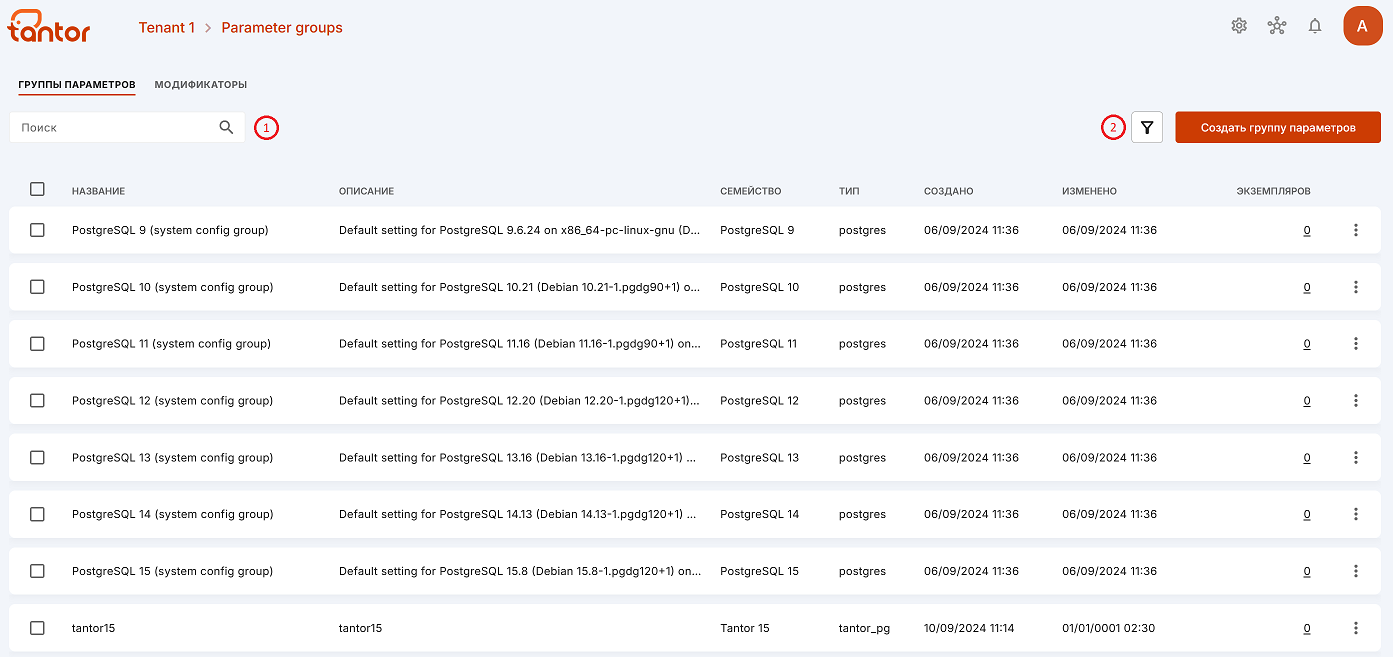Click the tantor_pg type cell

point(864,628)
